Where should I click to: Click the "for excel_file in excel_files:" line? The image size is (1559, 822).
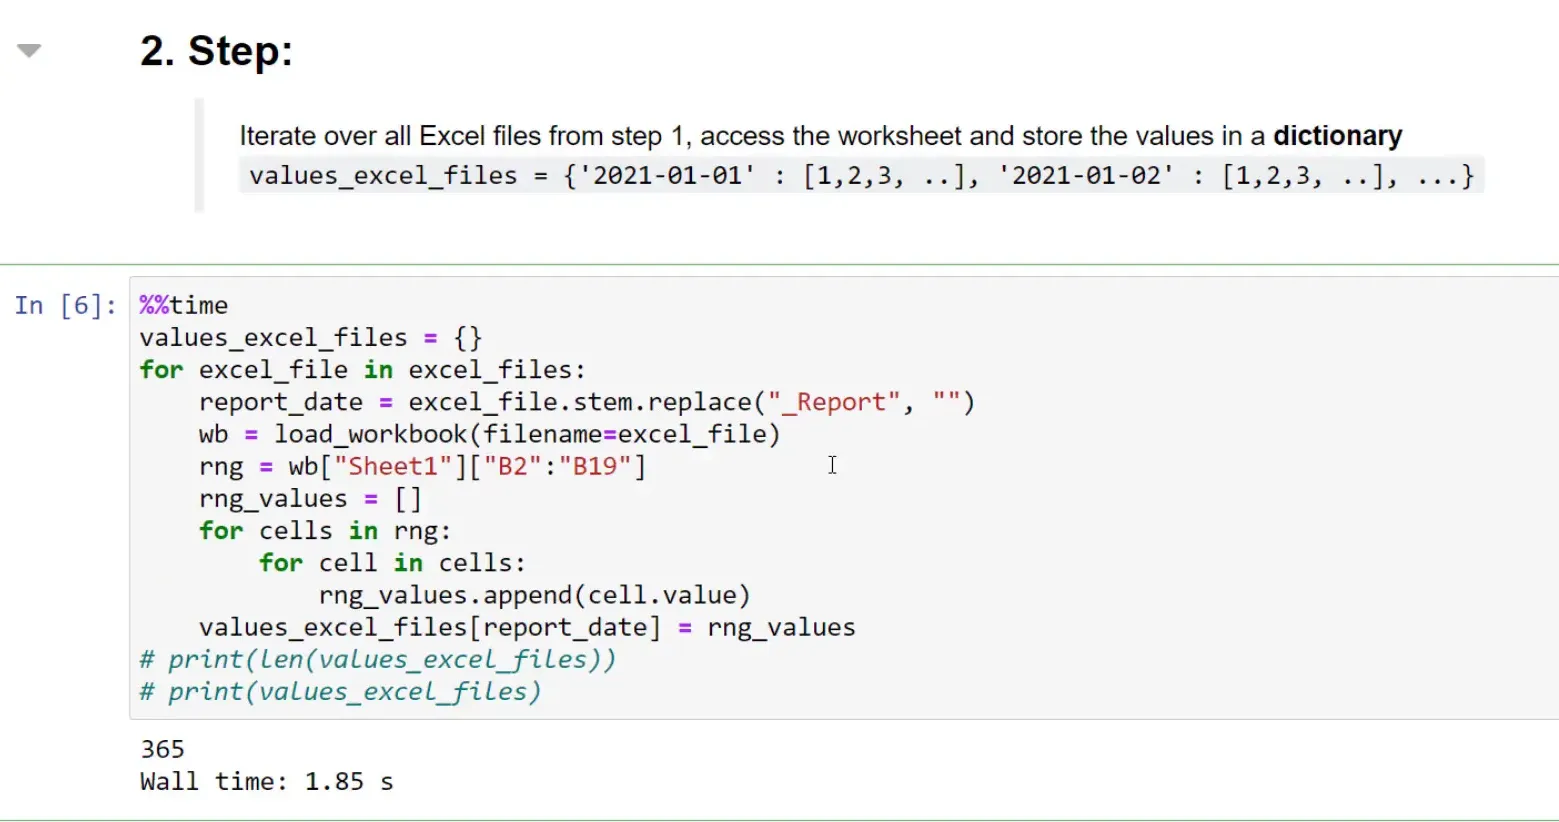point(362,369)
